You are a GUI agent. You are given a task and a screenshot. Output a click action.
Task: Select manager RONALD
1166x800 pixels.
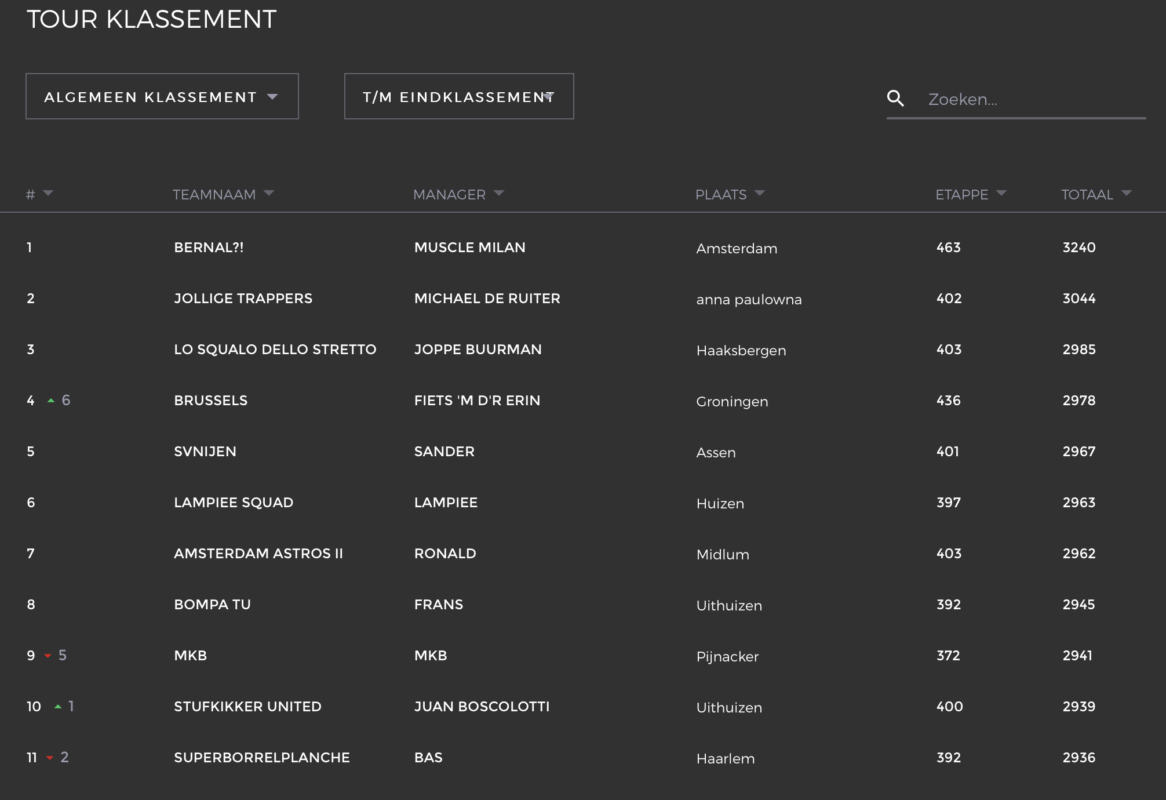tap(445, 553)
